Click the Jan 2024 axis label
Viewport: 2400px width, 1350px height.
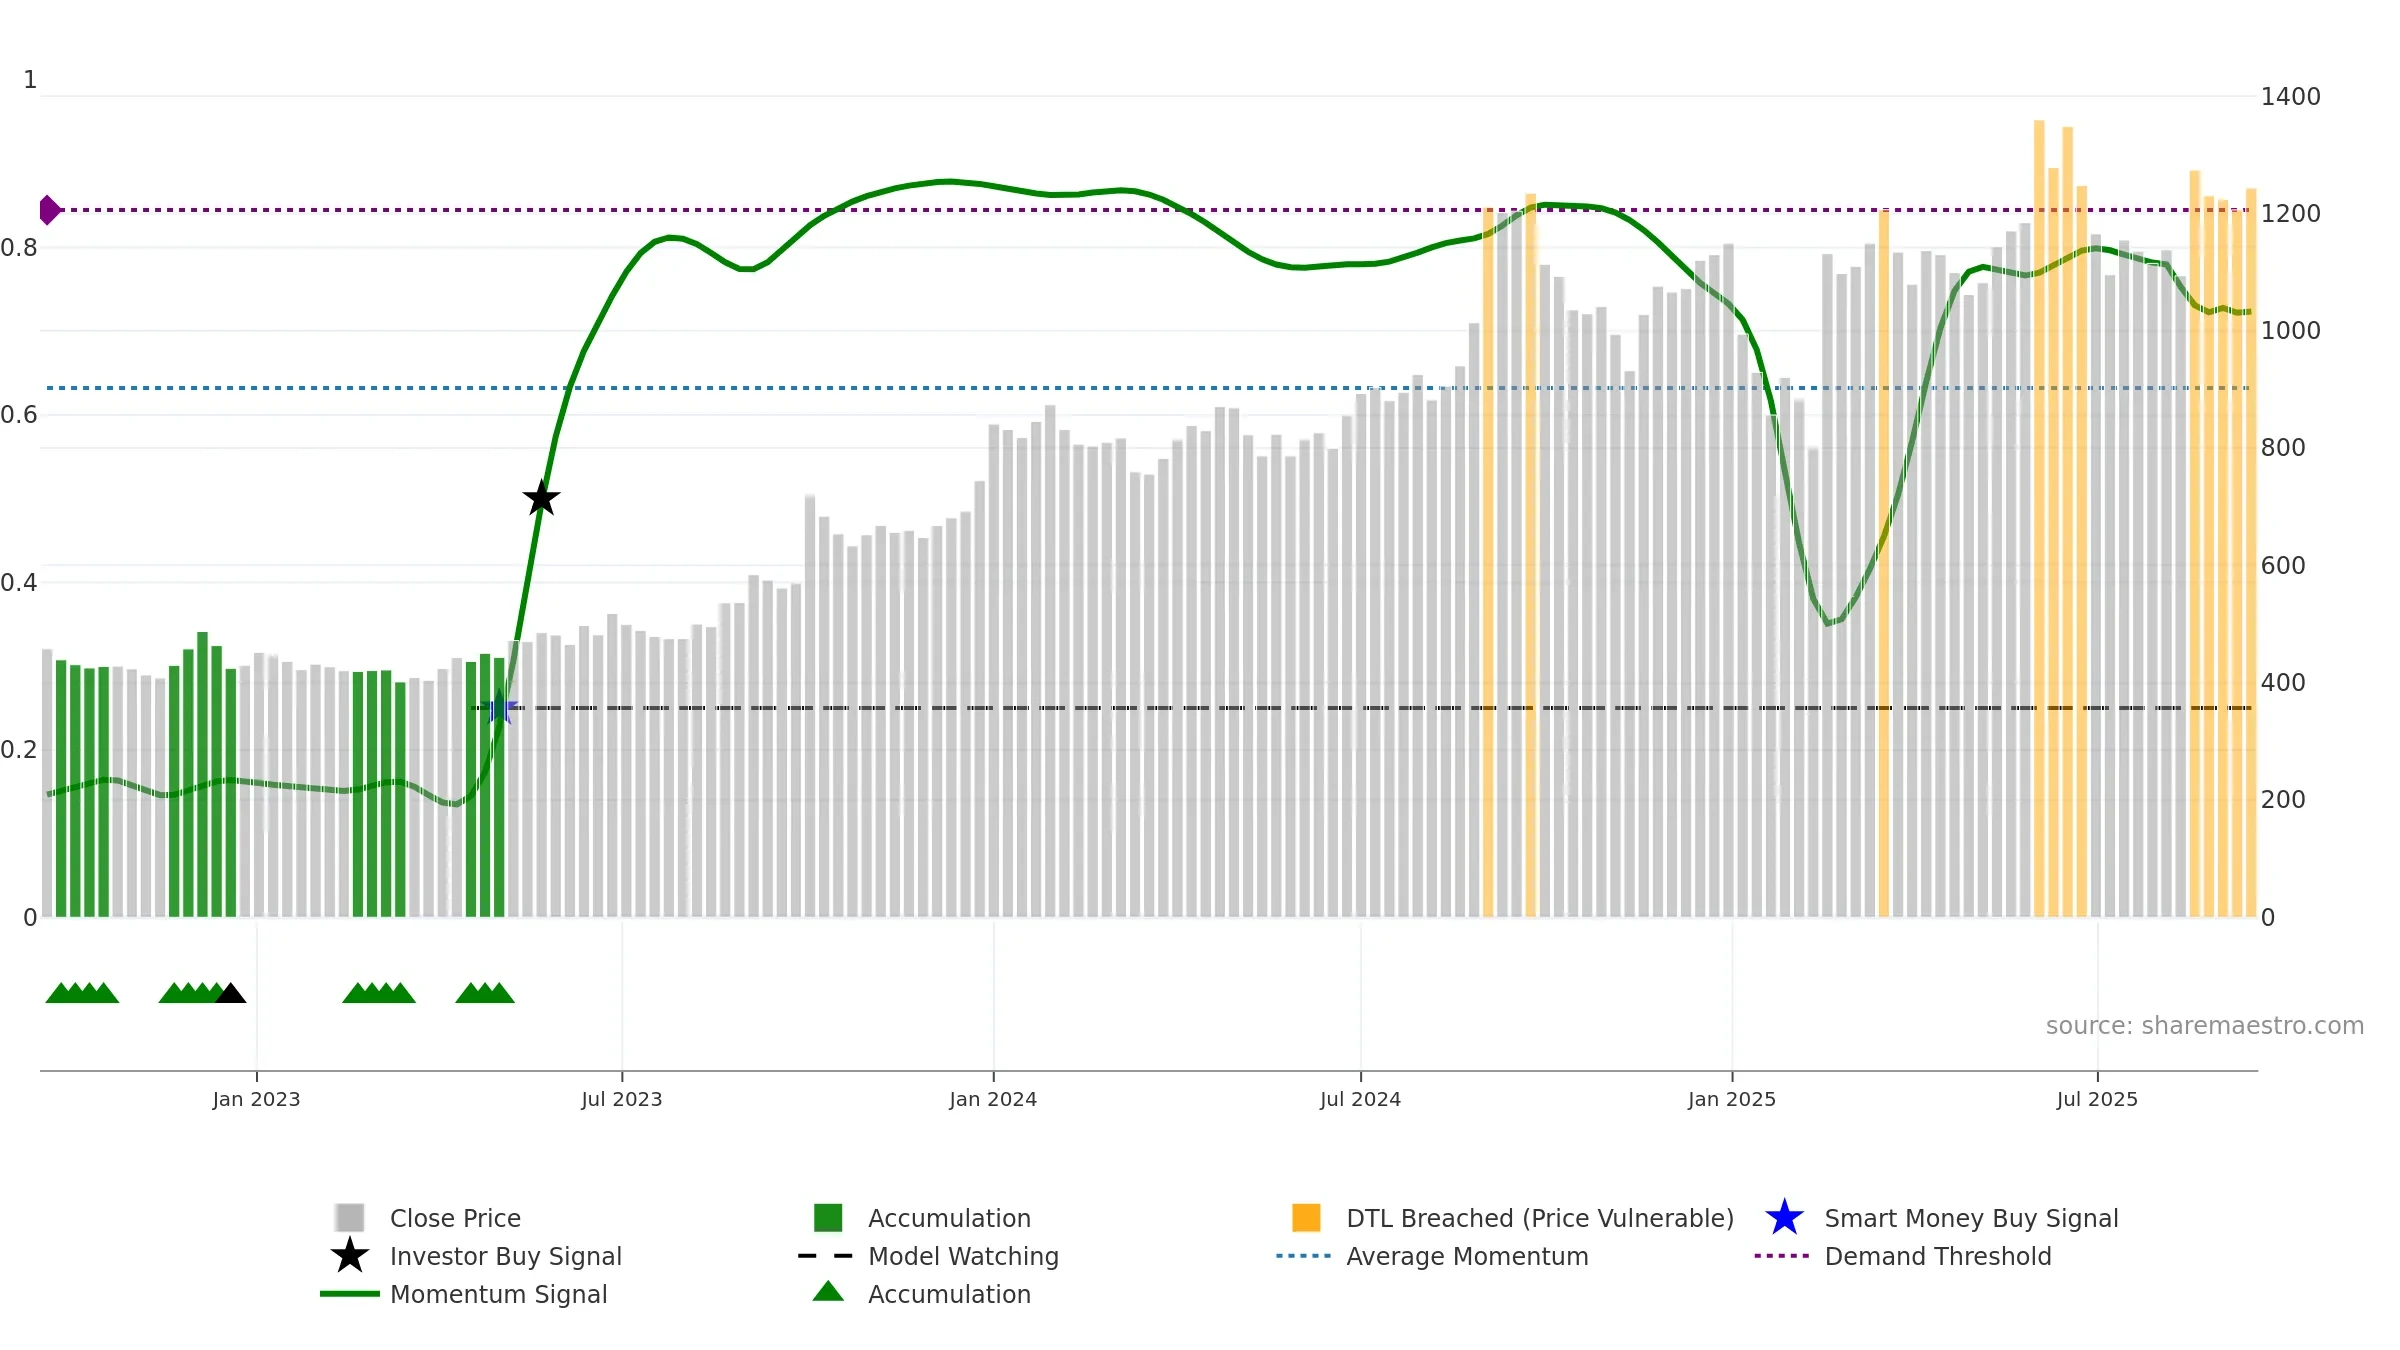[x=993, y=1099]
